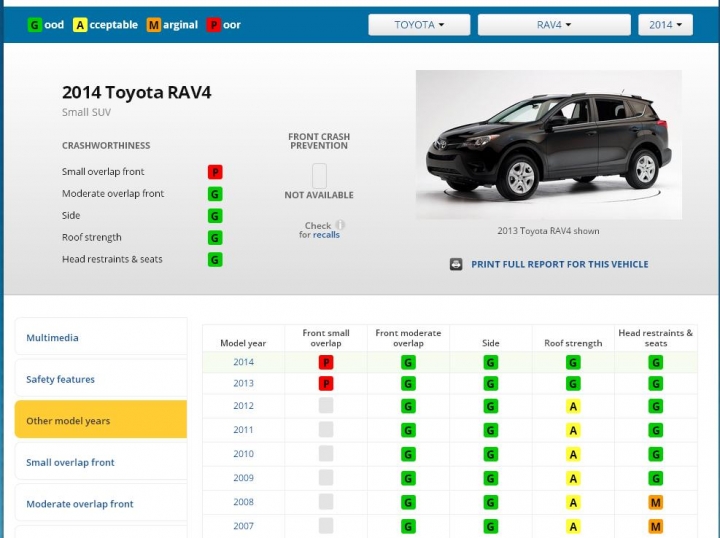Screen dimensions: 720x538
Task: Open the TOYOTA make dropdown
Action: point(419,25)
